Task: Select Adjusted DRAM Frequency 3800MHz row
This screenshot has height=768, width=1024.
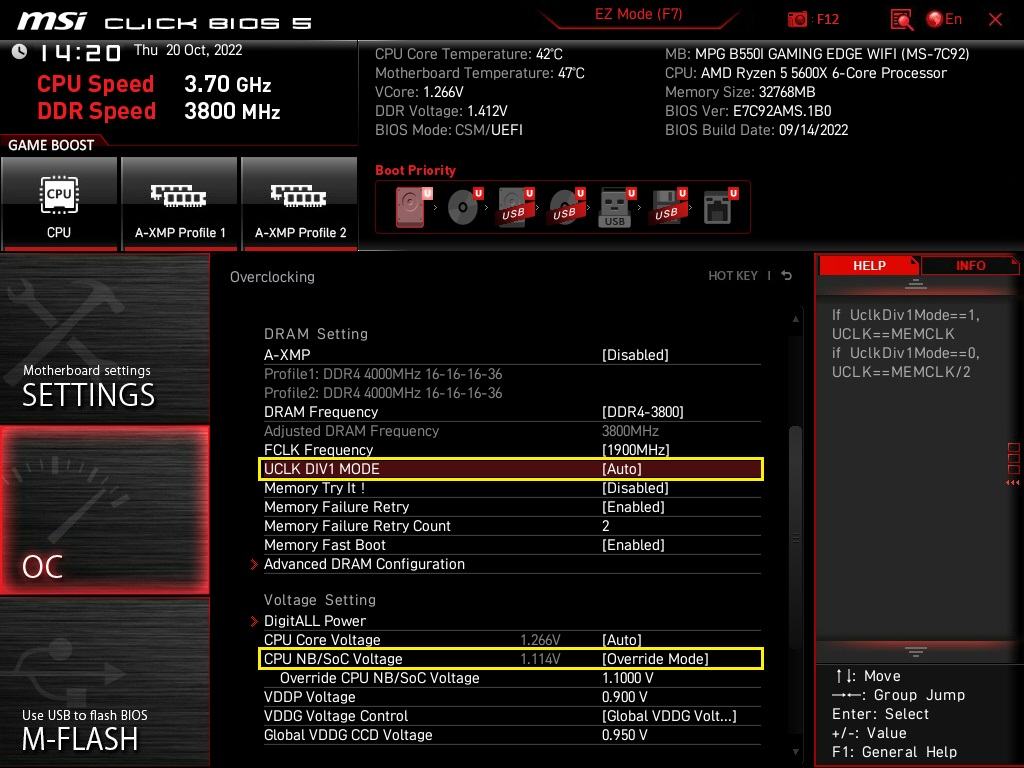Action: click(x=512, y=431)
